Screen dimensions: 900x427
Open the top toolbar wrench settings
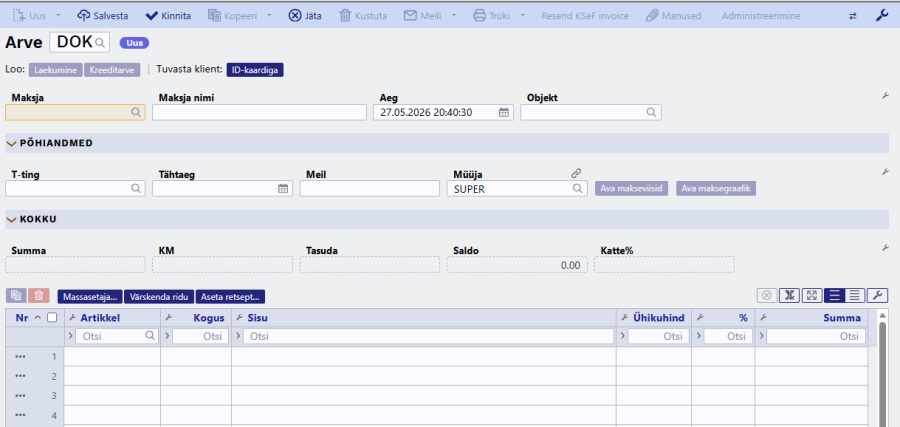(882, 15)
